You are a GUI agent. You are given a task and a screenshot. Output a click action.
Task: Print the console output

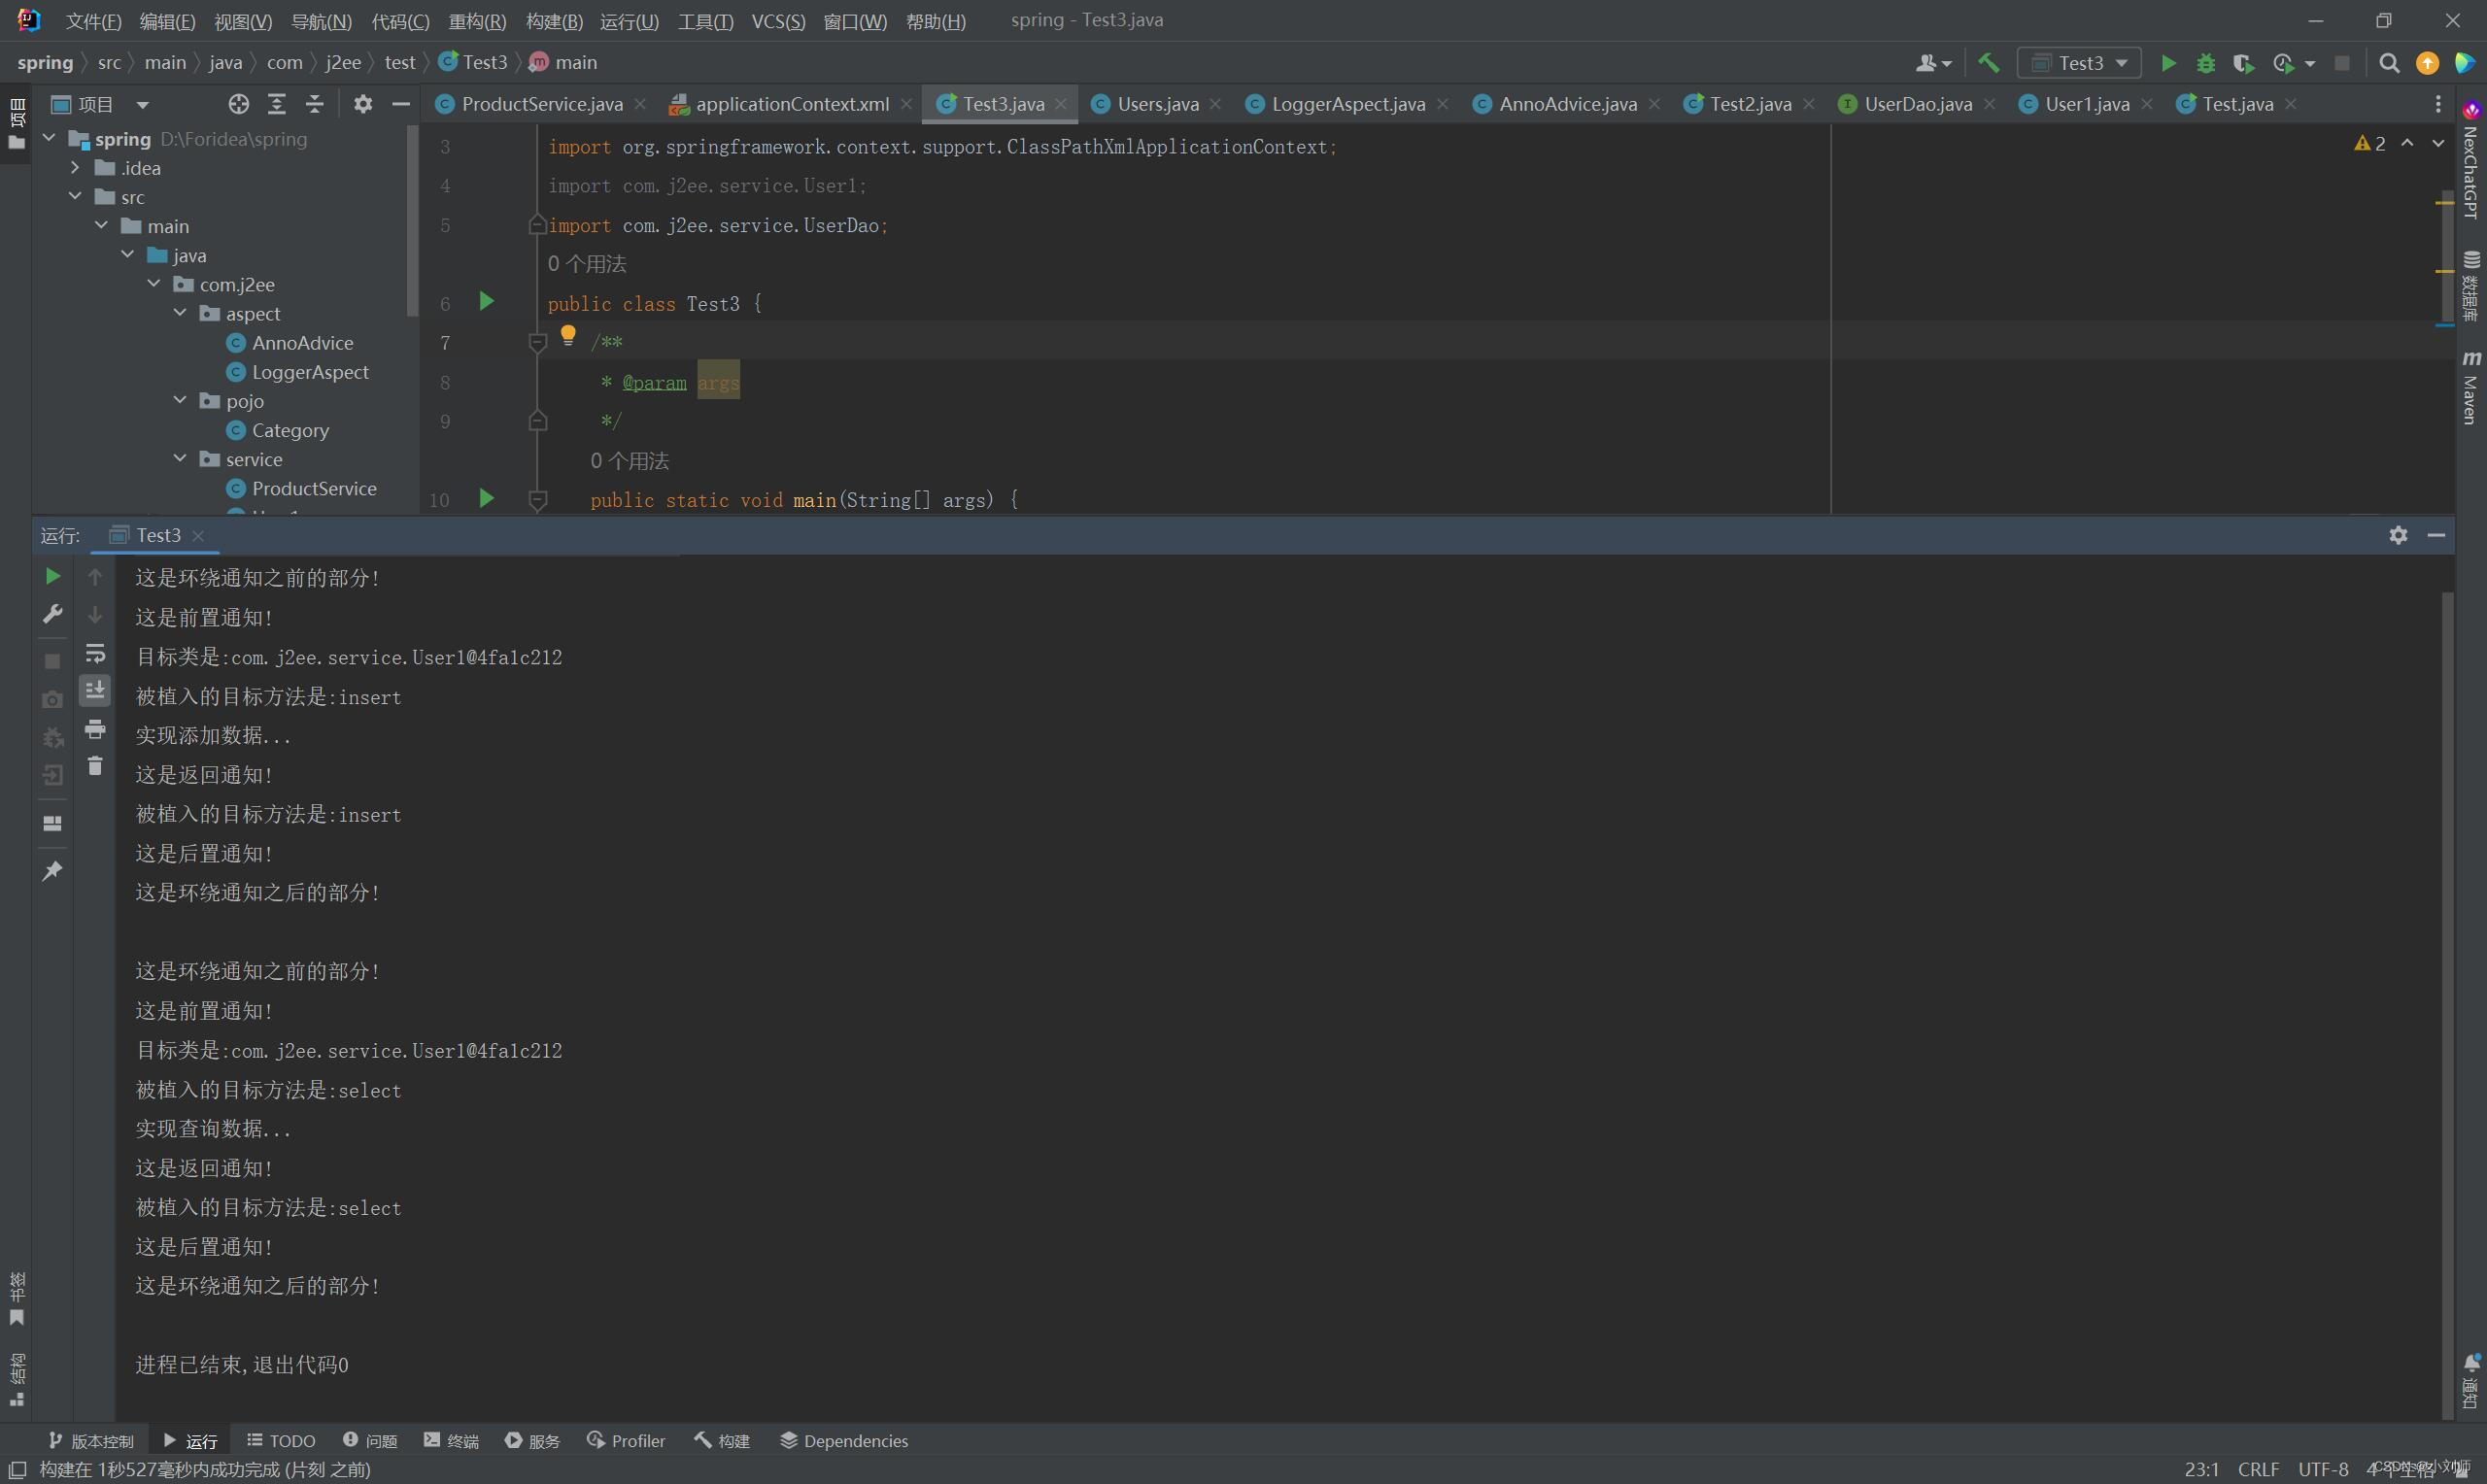[95, 730]
